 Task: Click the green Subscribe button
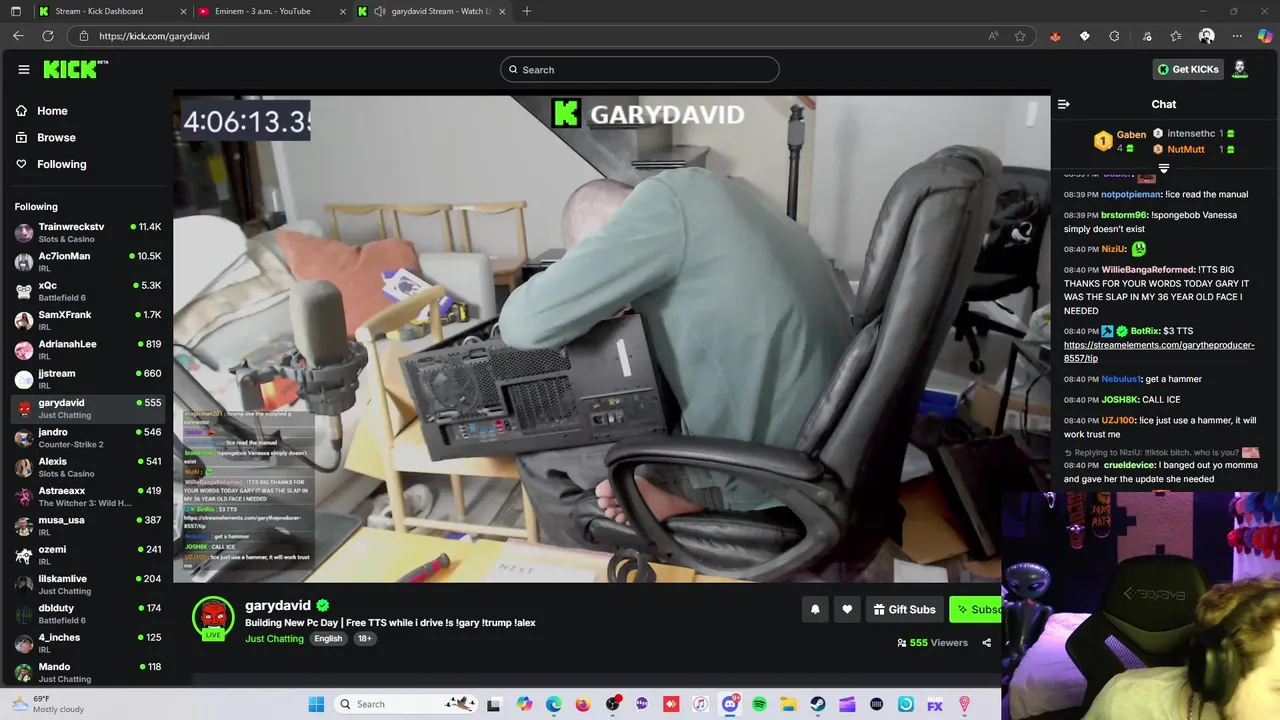975,609
